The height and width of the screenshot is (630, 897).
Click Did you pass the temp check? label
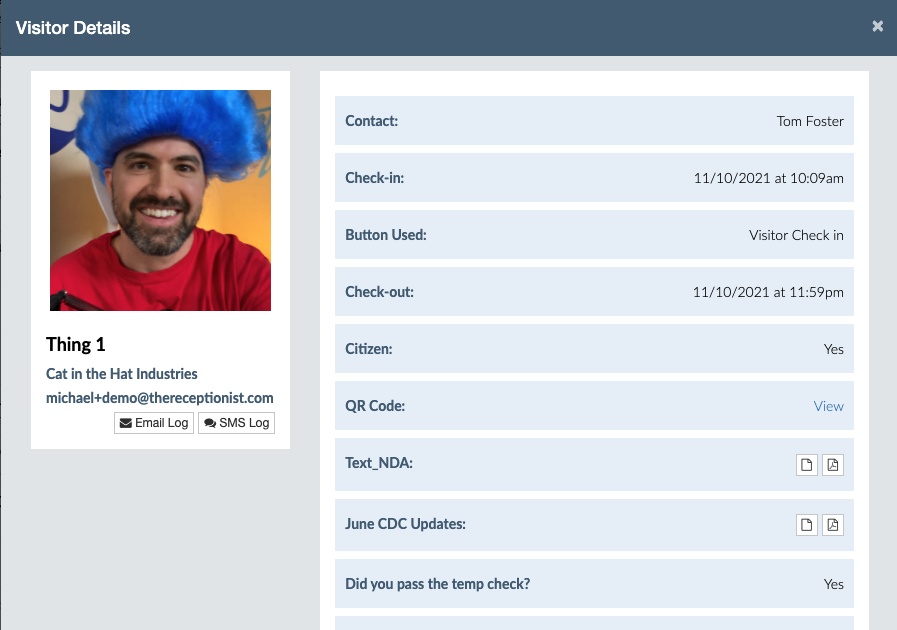(438, 584)
